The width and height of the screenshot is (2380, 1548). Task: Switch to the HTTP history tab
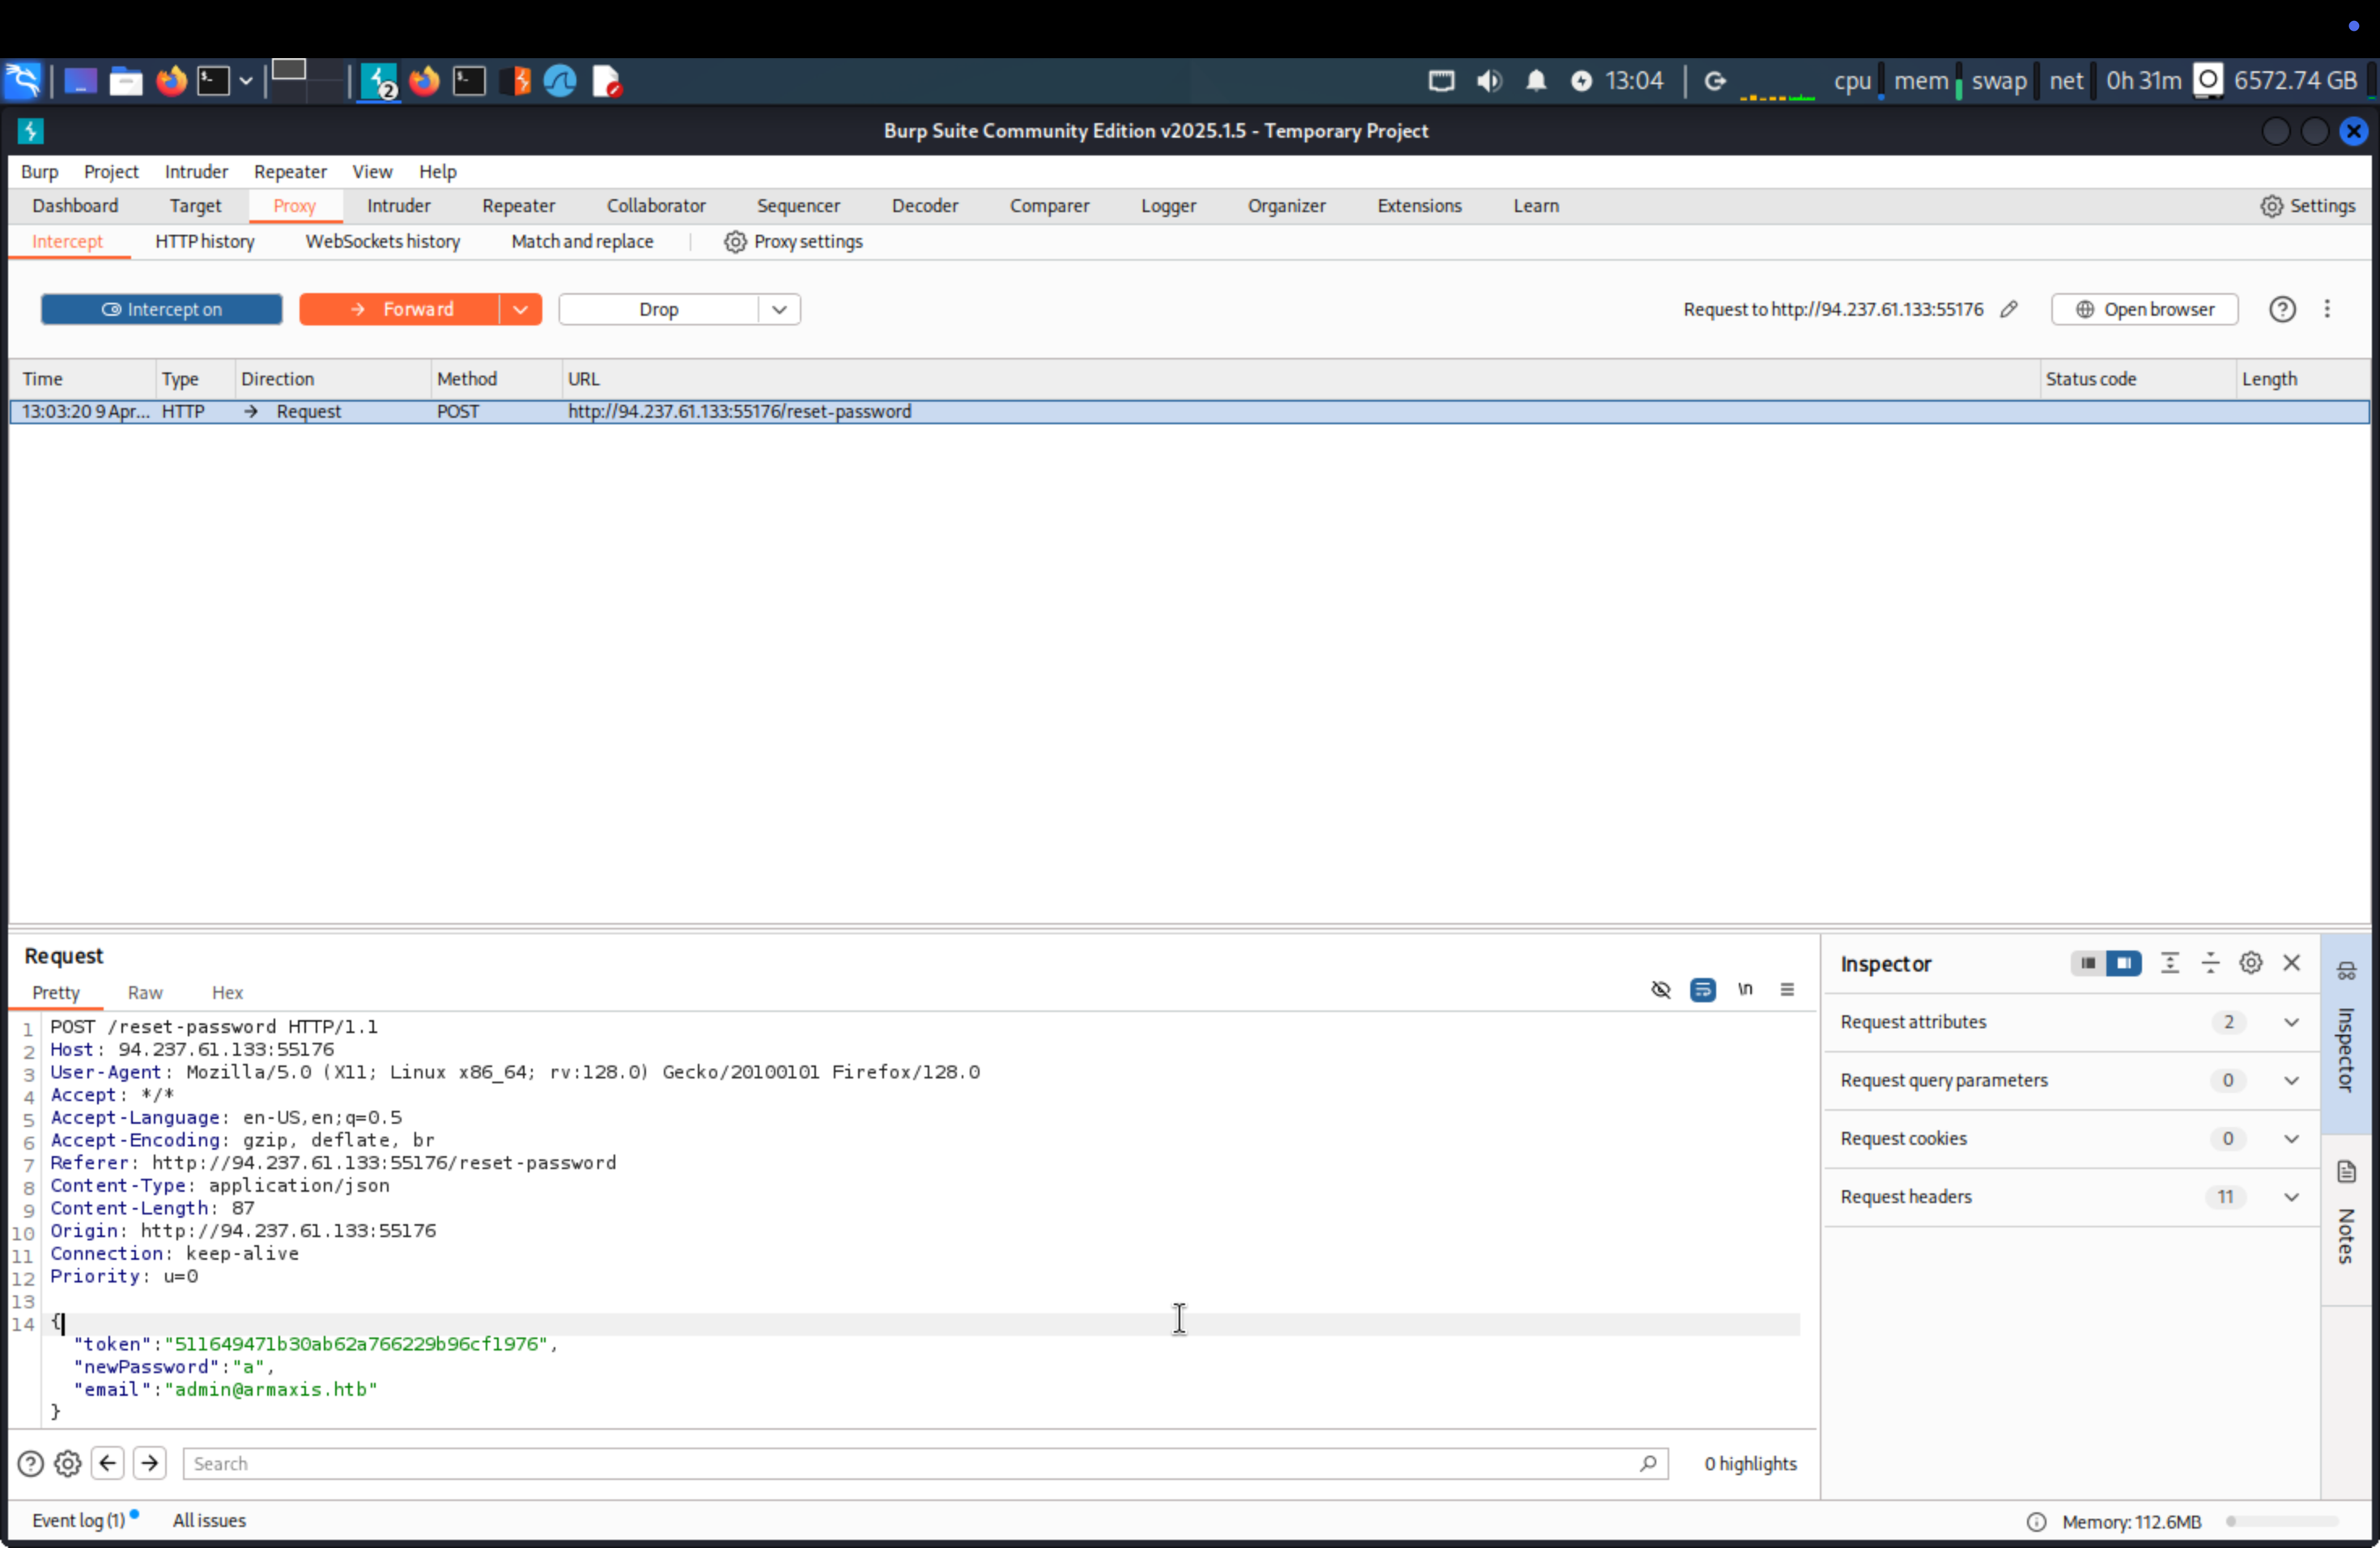(x=205, y=241)
